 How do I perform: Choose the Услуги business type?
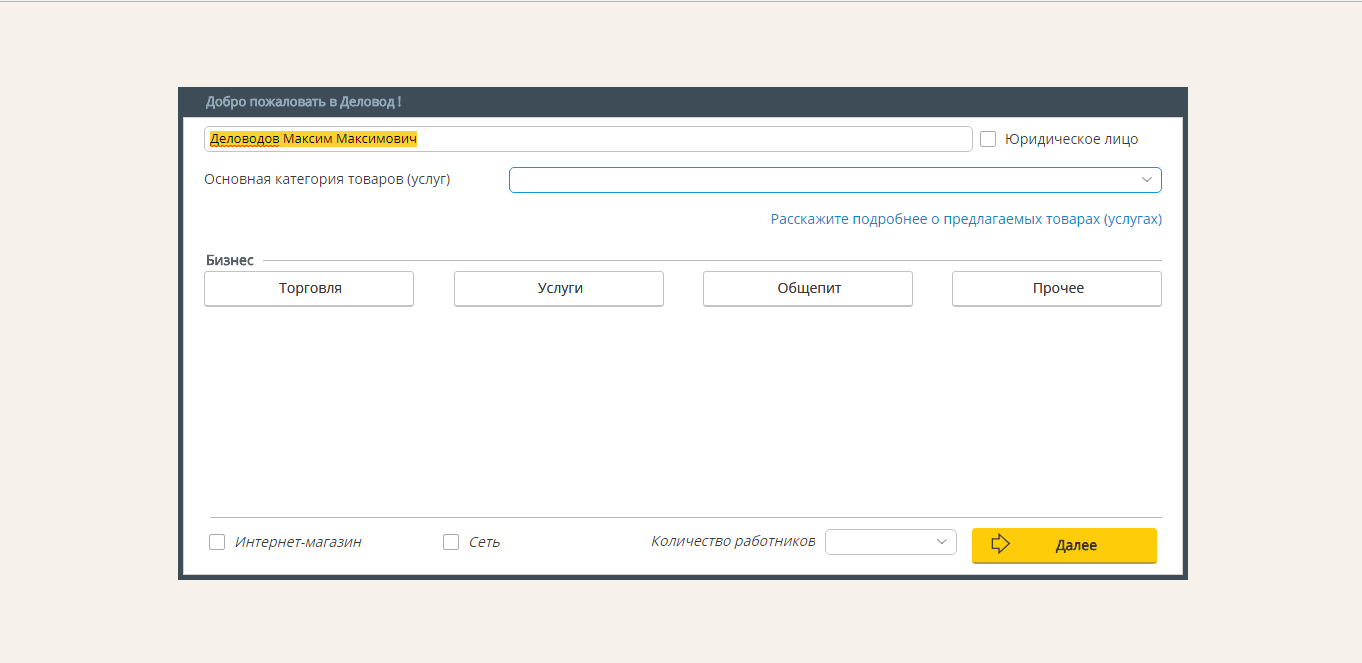(559, 288)
